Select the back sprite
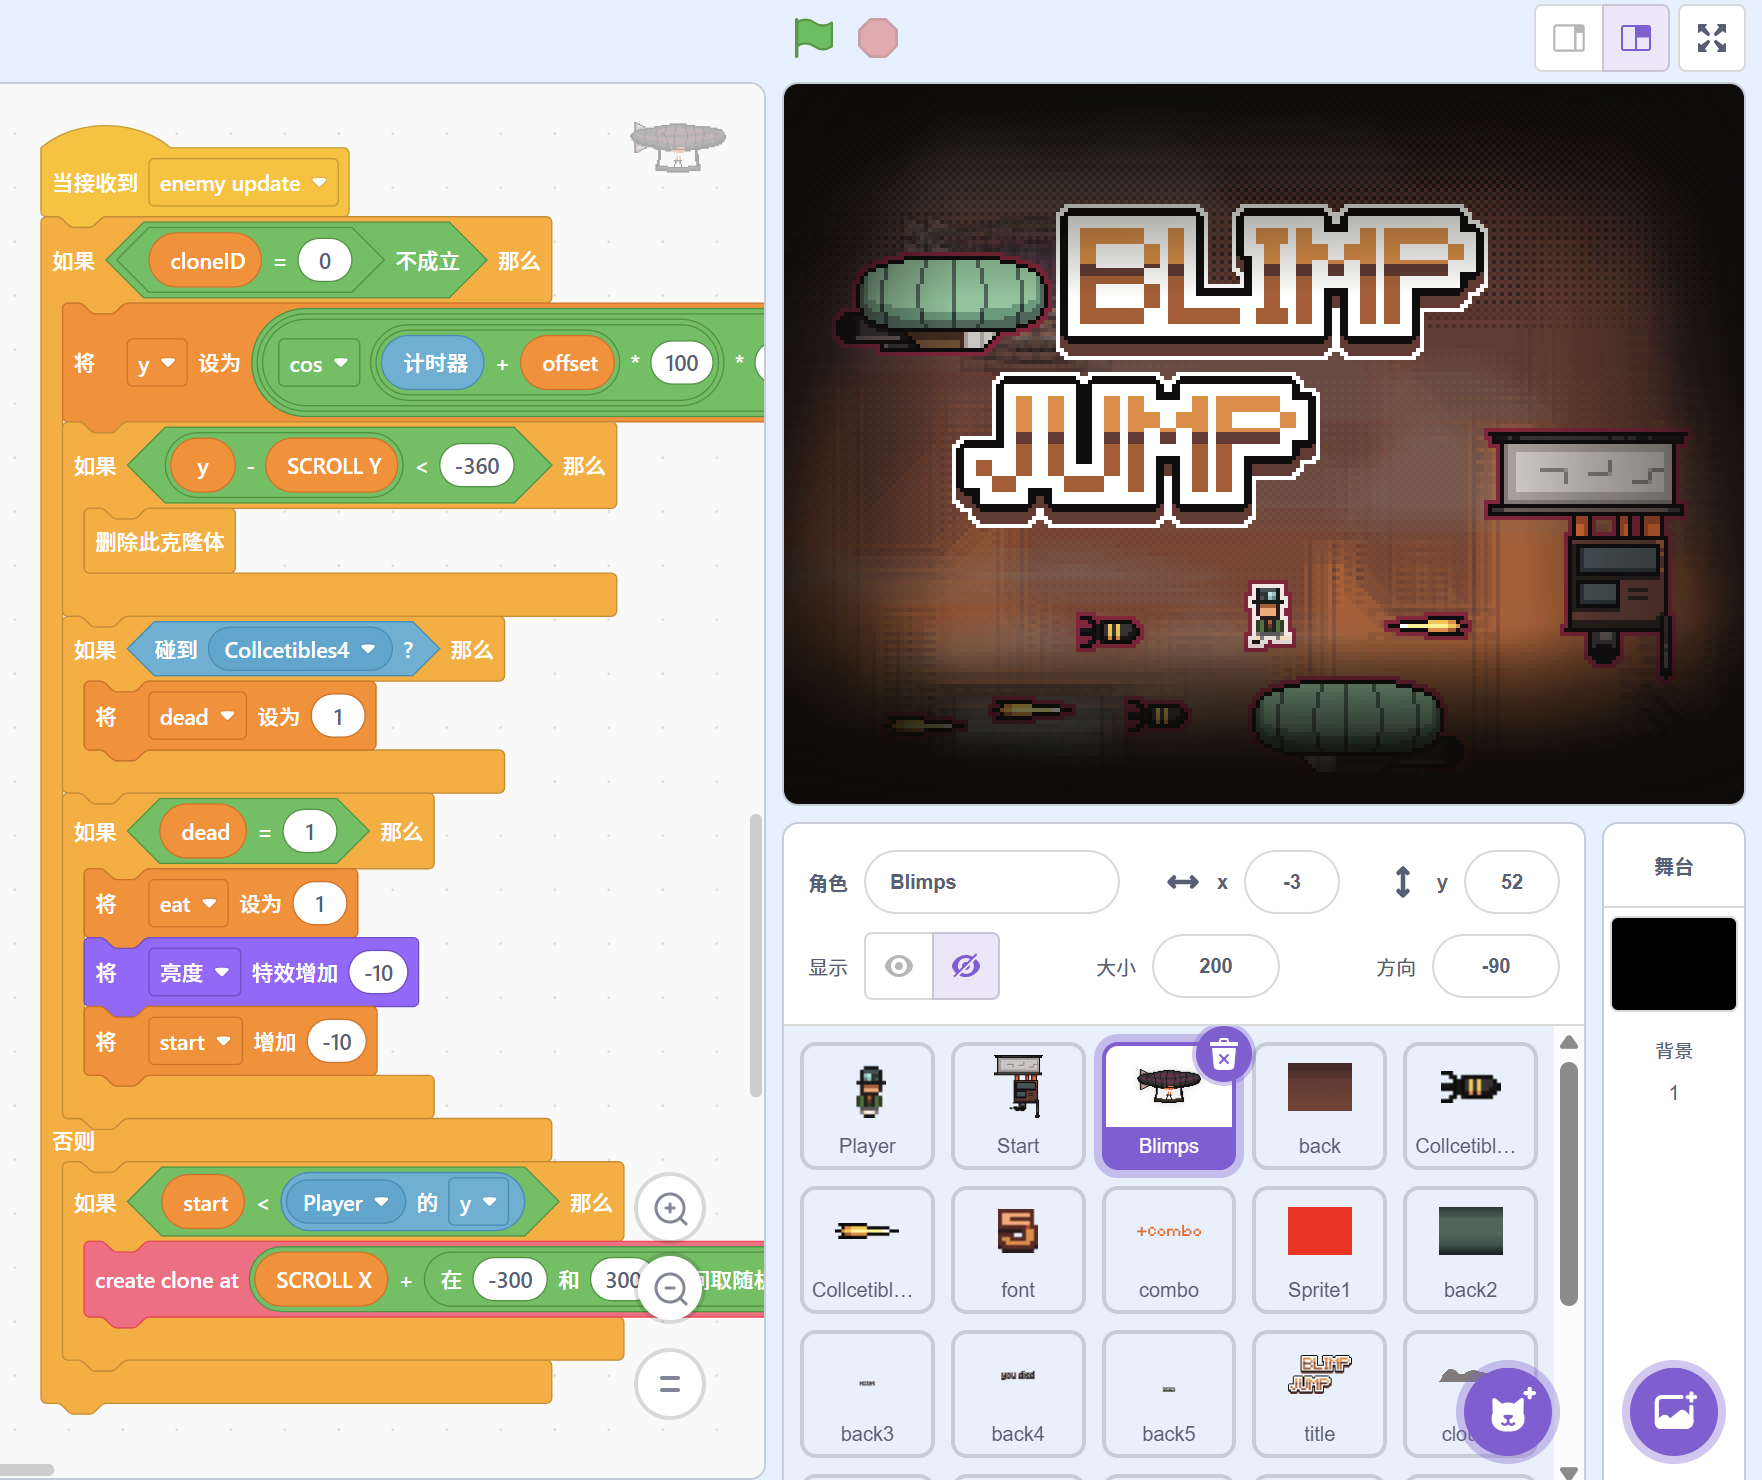Image resolution: width=1762 pixels, height=1480 pixels. tap(1320, 1105)
